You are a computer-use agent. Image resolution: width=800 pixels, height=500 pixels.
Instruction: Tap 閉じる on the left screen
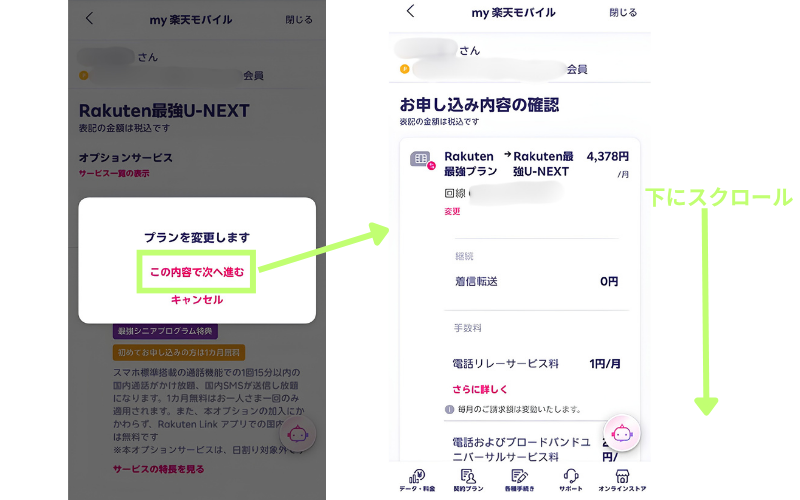tap(299, 20)
